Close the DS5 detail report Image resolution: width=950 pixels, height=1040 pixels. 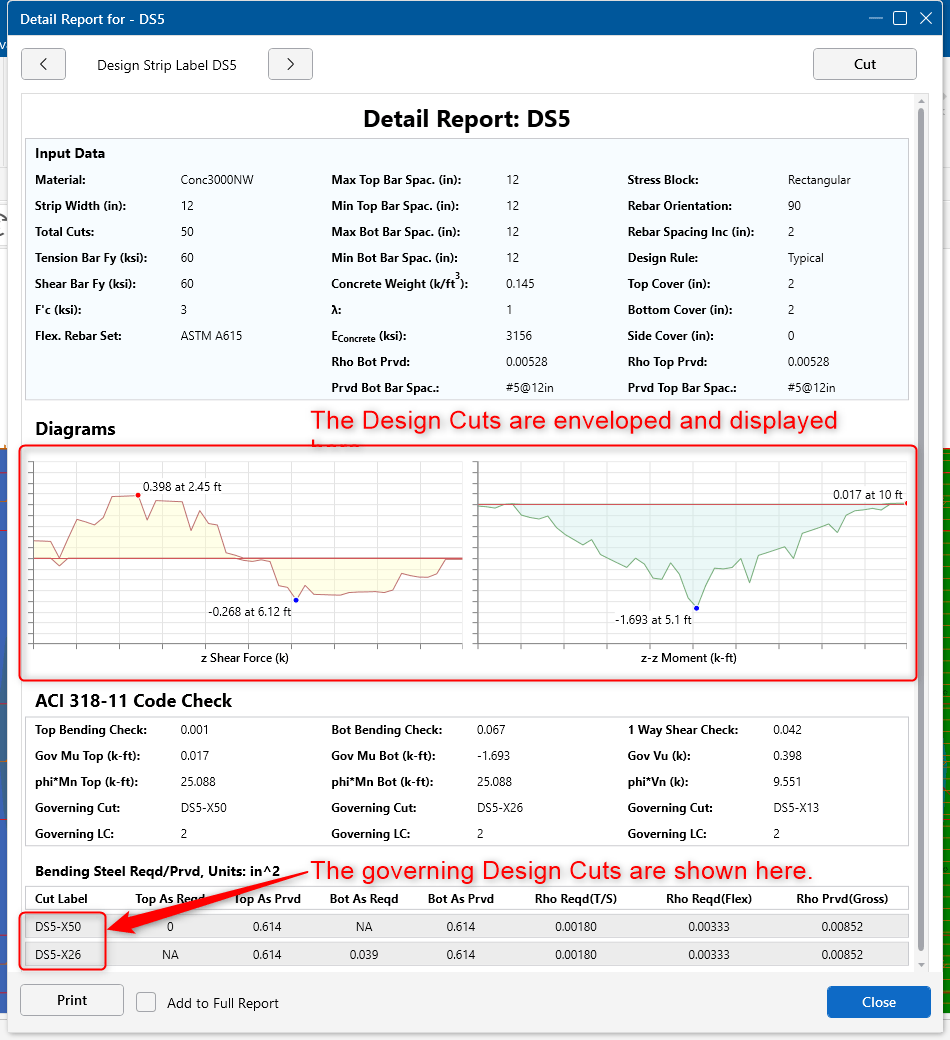coord(878,1002)
